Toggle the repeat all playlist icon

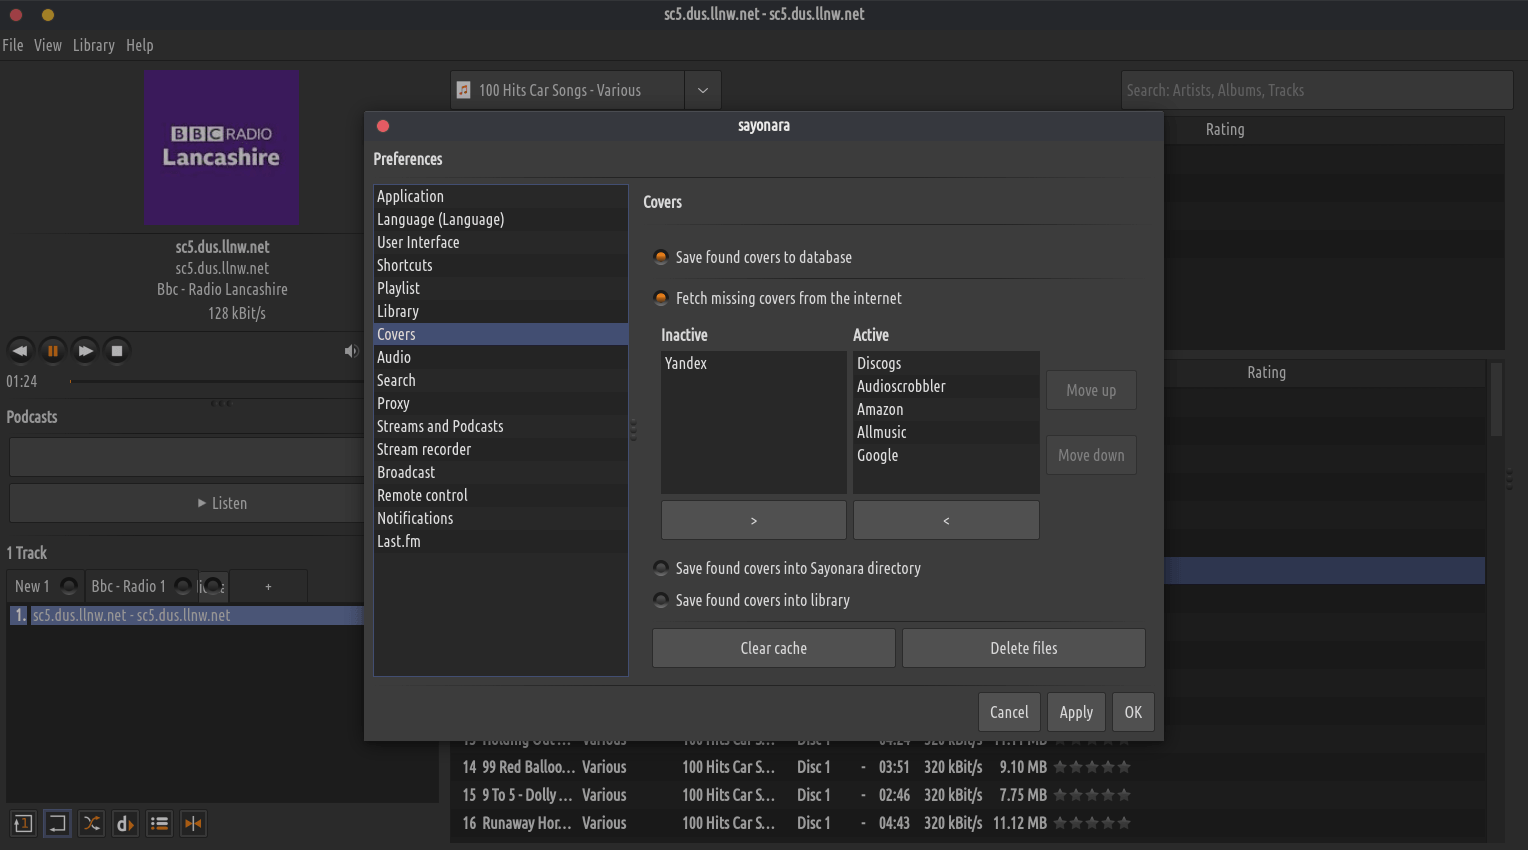(x=58, y=823)
